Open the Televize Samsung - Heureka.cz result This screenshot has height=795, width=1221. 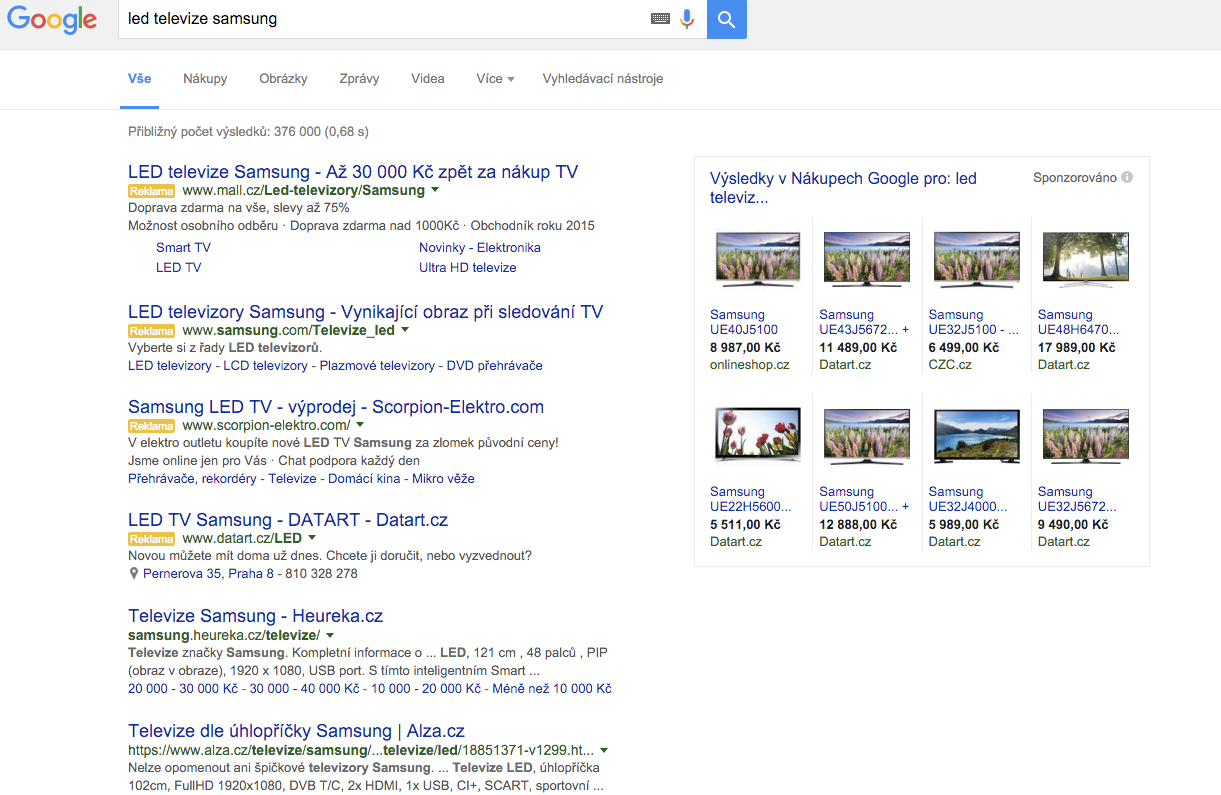pos(256,616)
